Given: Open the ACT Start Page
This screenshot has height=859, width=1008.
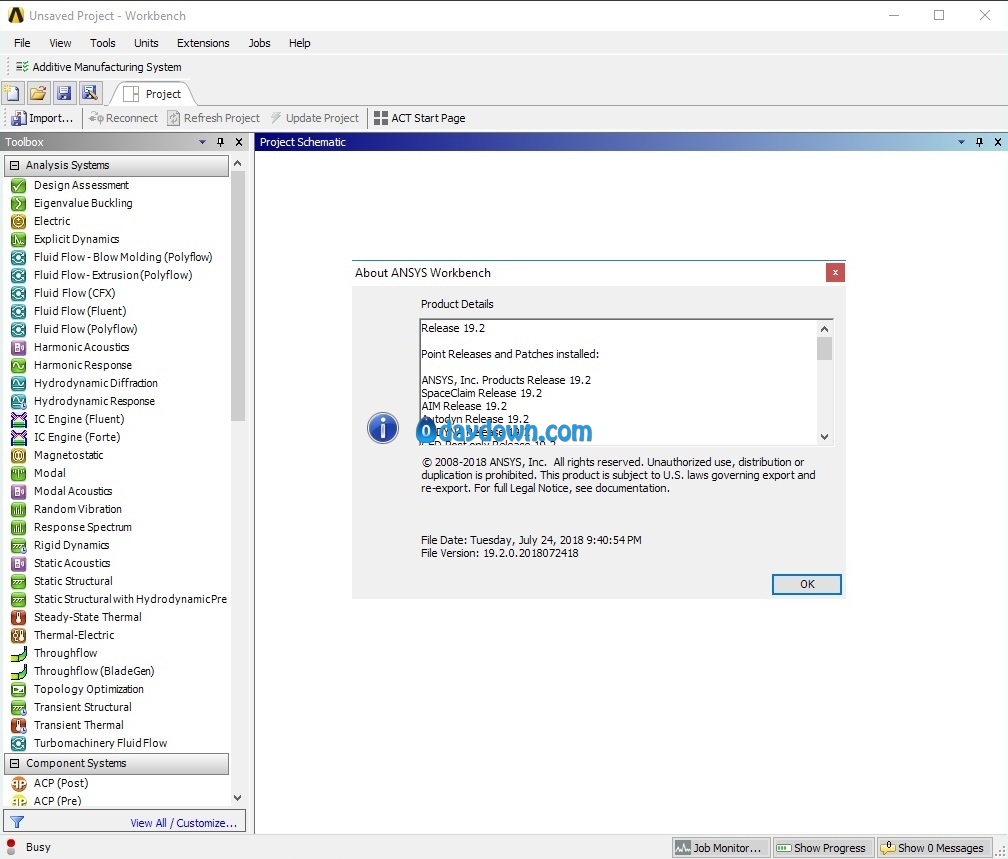Looking at the screenshot, I should (x=420, y=118).
